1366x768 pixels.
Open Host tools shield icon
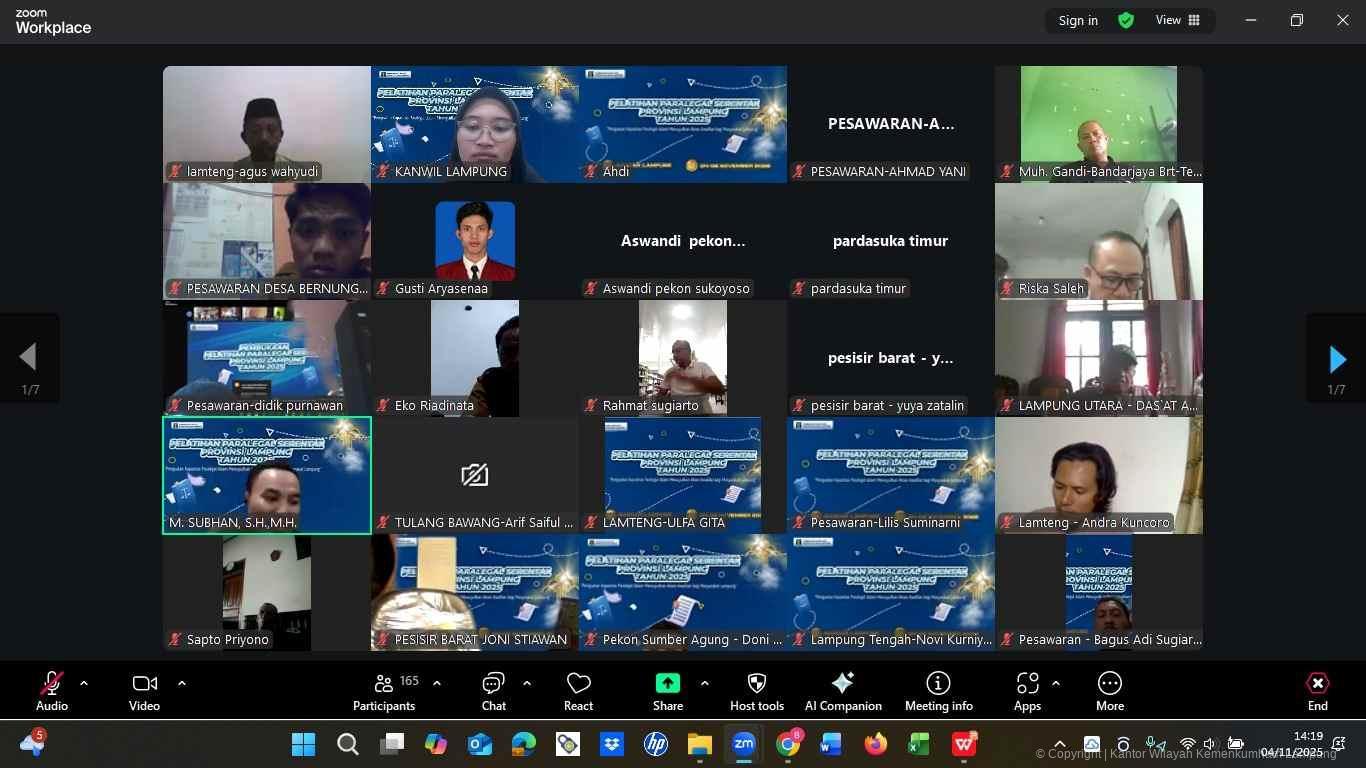[757, 692]
